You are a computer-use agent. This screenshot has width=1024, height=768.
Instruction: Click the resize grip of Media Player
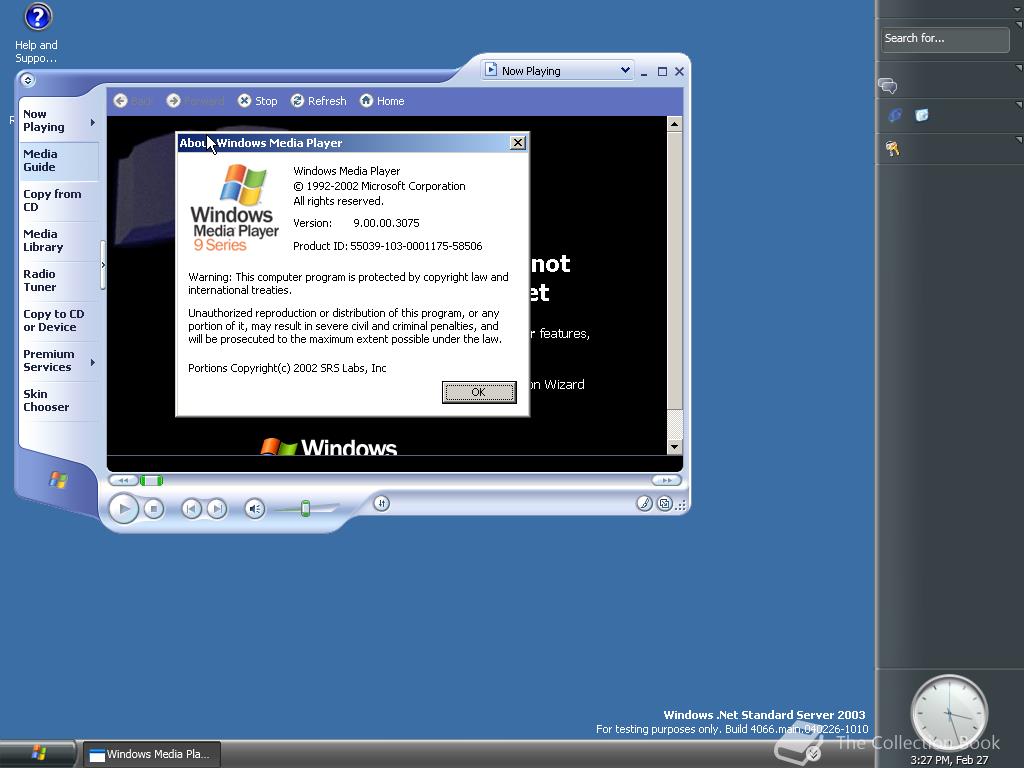681,505
